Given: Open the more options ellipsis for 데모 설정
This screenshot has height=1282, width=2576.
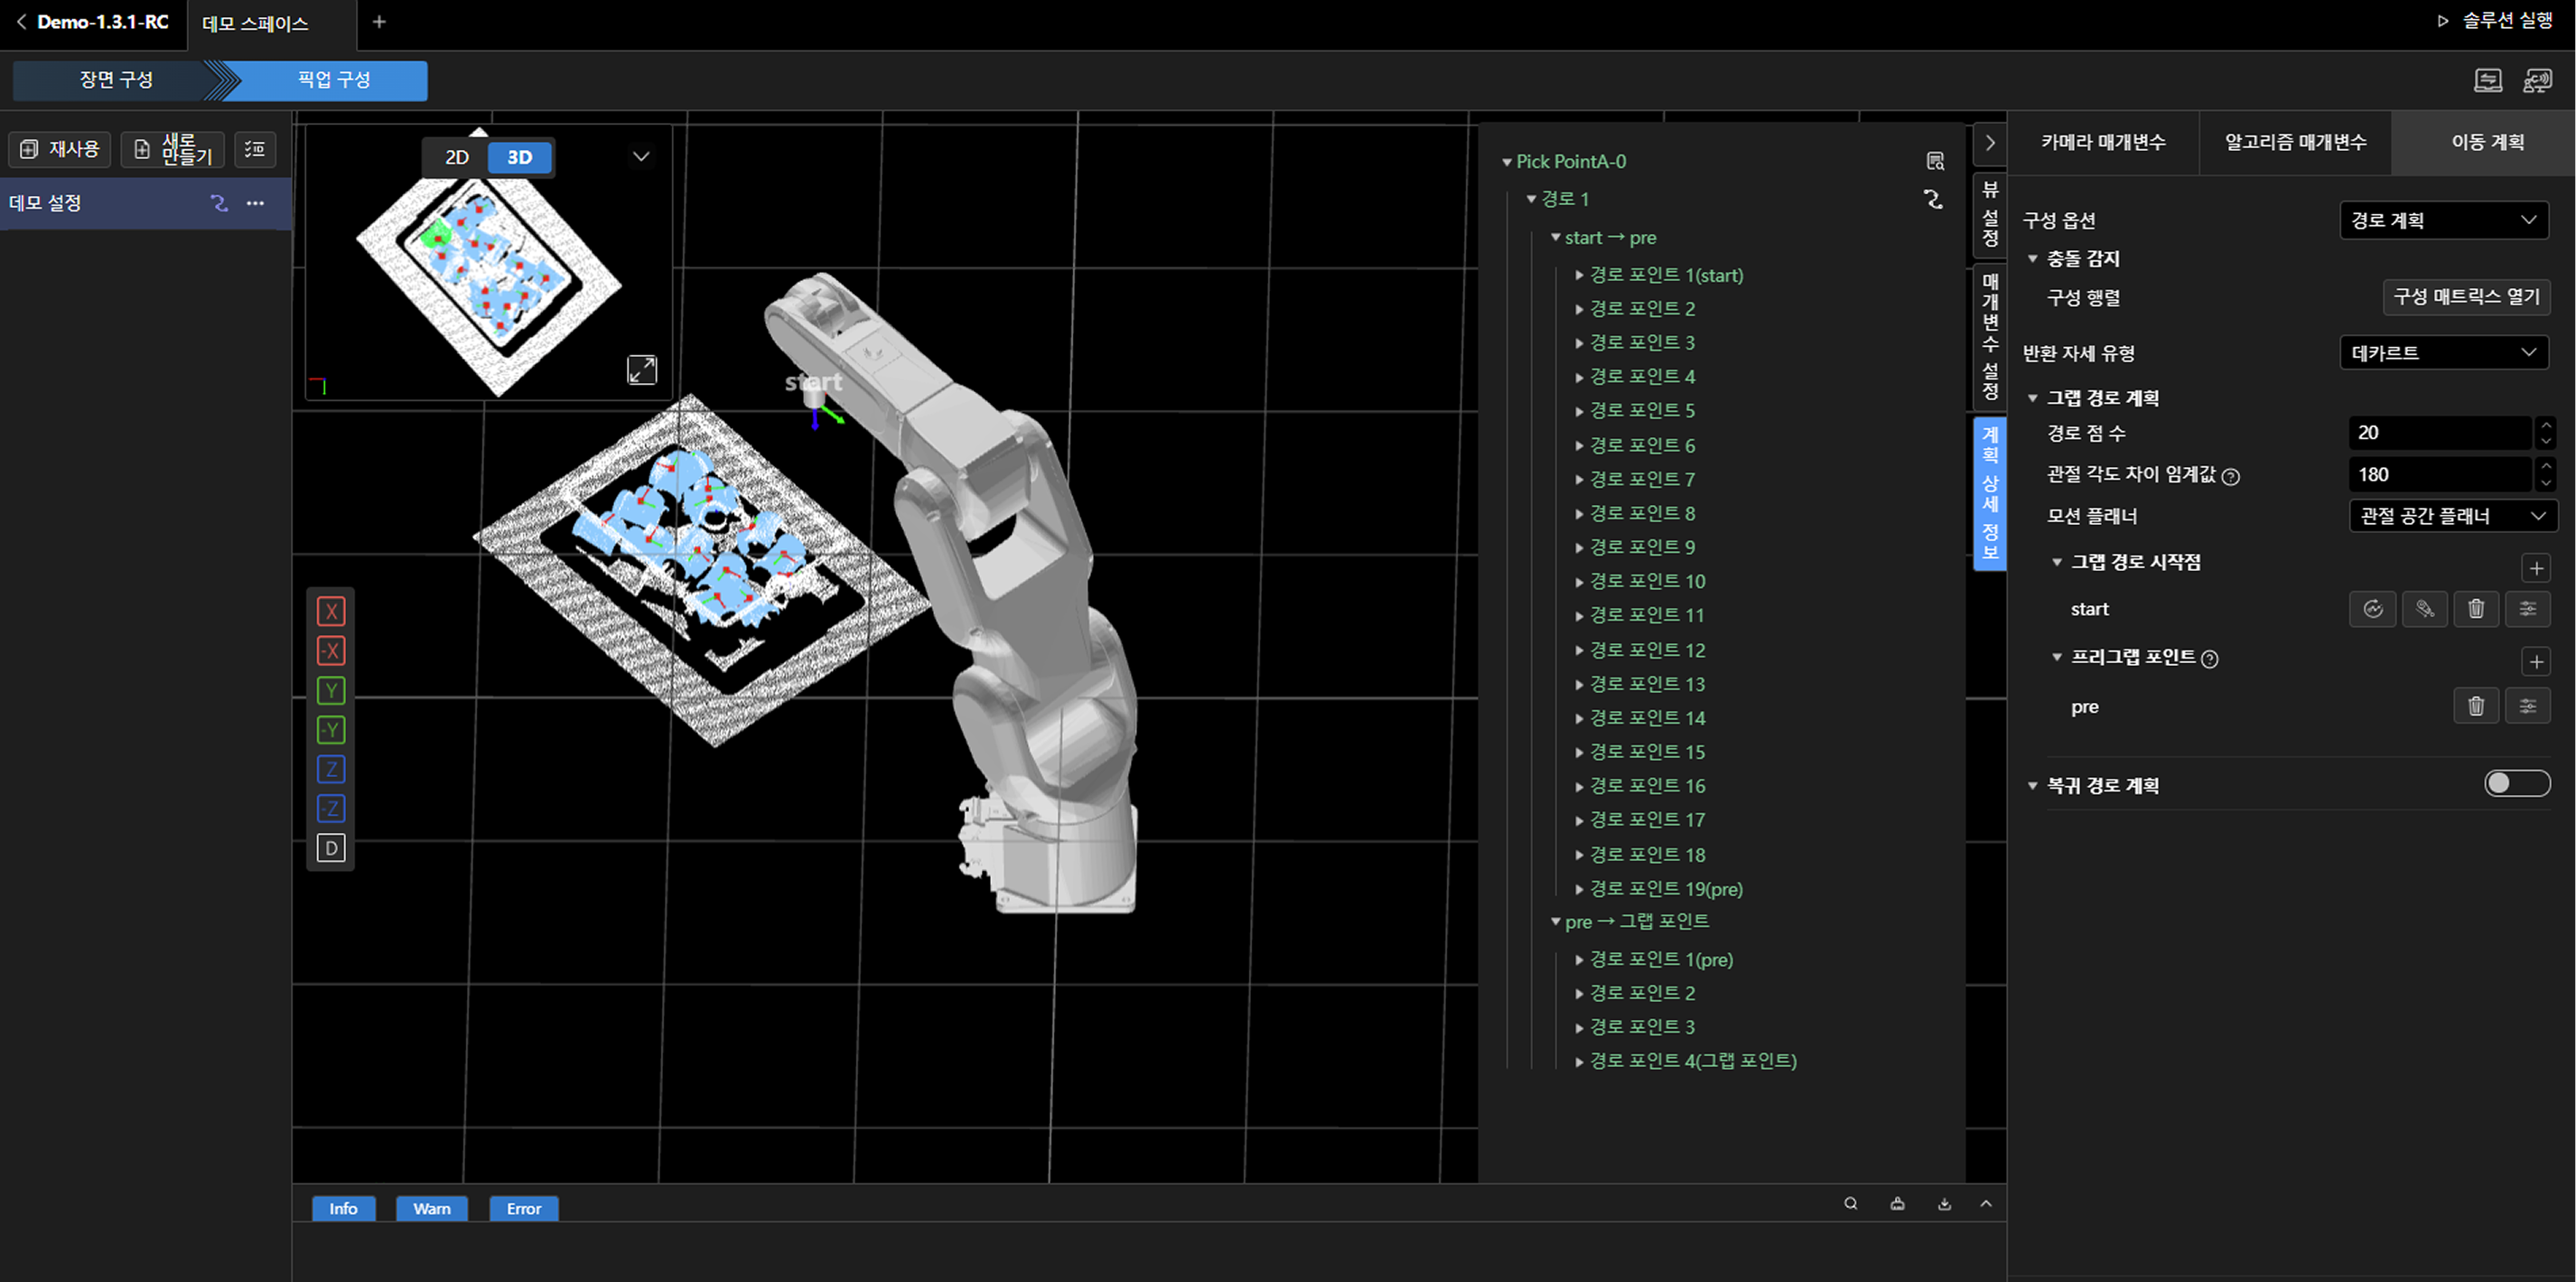Looking at the screenshot, I should 256,203.
